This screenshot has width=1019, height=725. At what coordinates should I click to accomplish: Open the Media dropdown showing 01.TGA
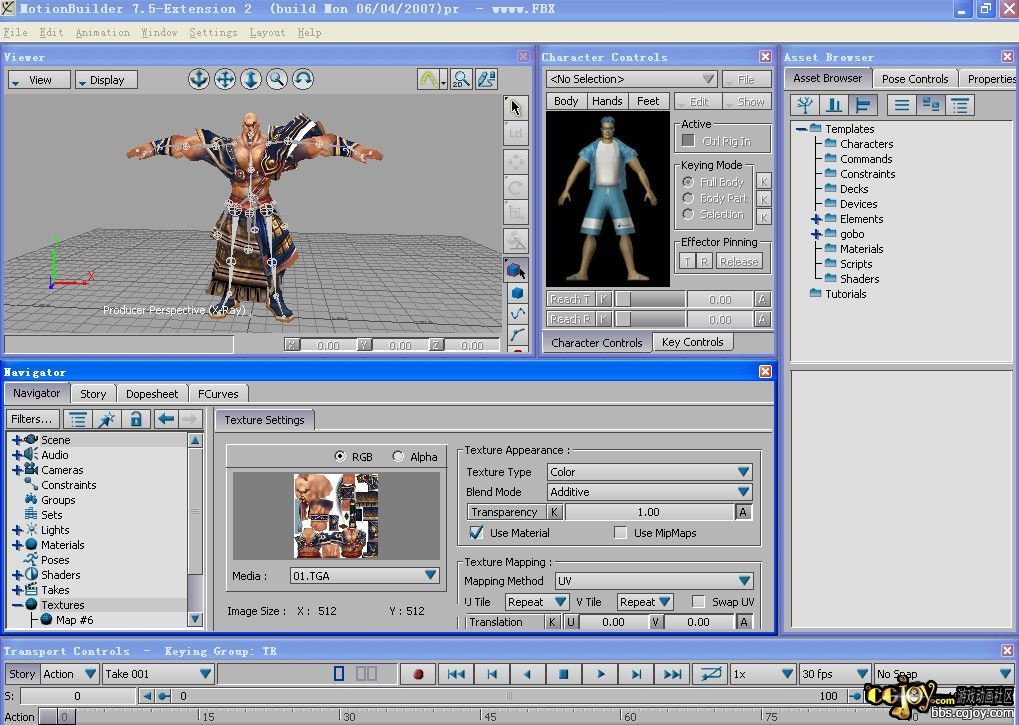[x=364, y=575]
